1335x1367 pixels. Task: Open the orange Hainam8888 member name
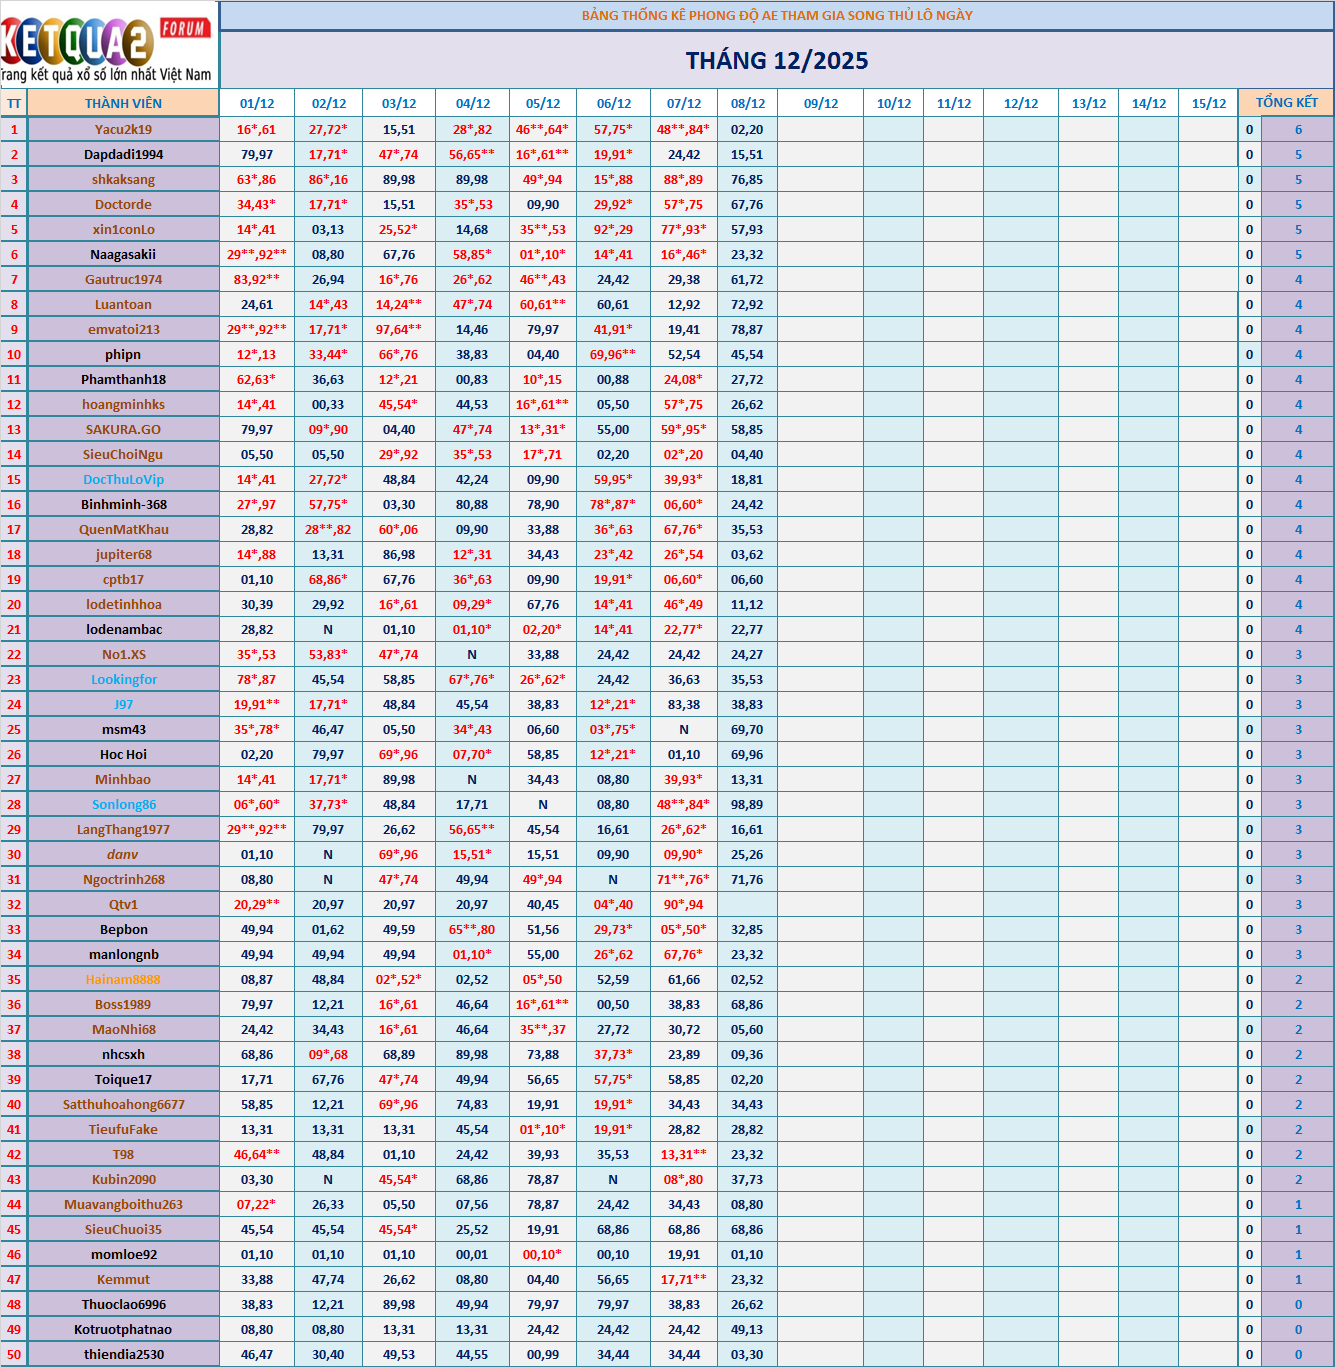click(123, 979)
